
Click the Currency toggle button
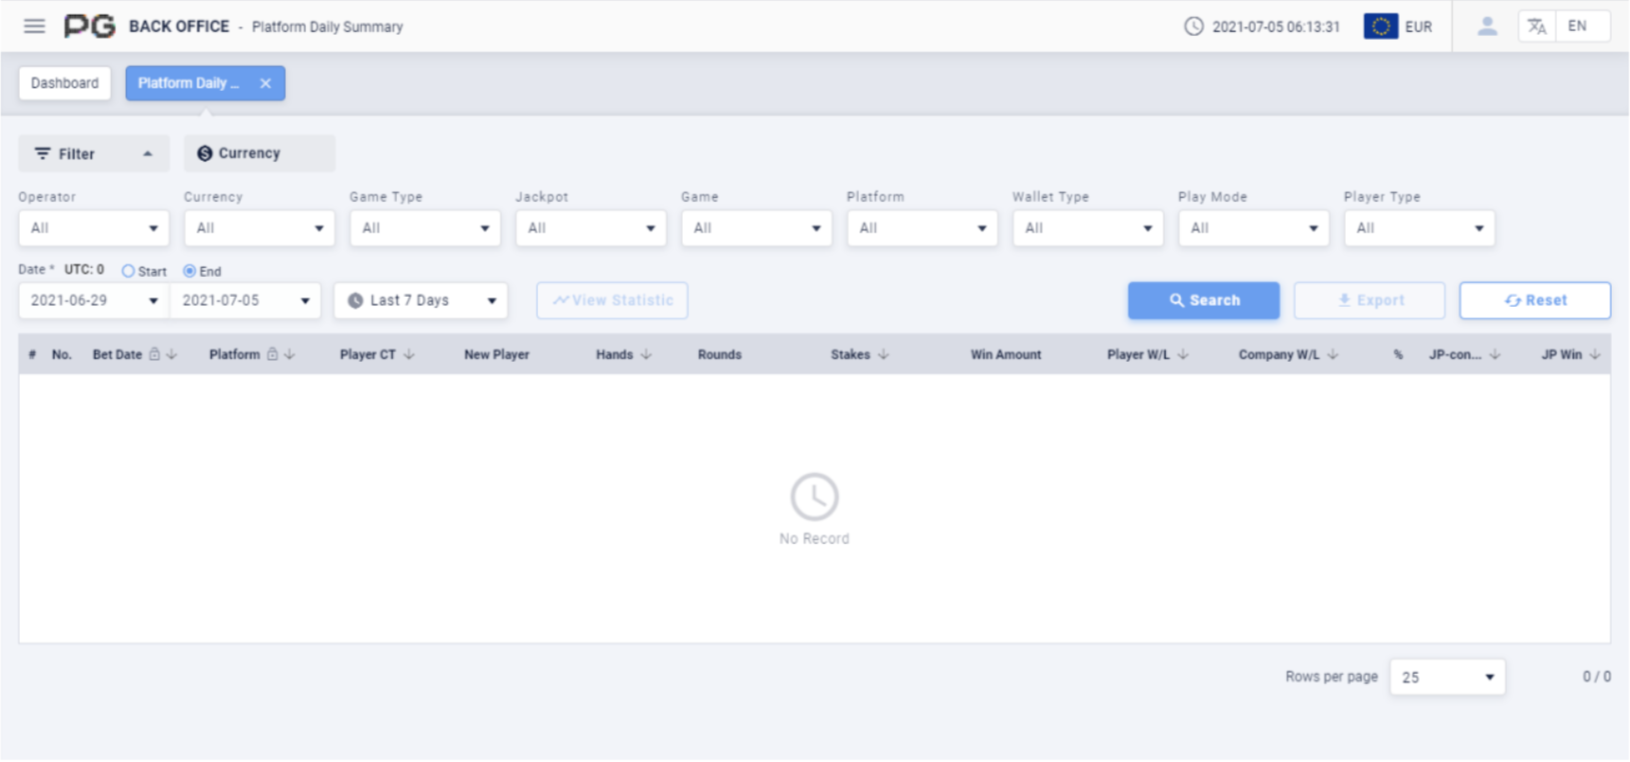259,153
